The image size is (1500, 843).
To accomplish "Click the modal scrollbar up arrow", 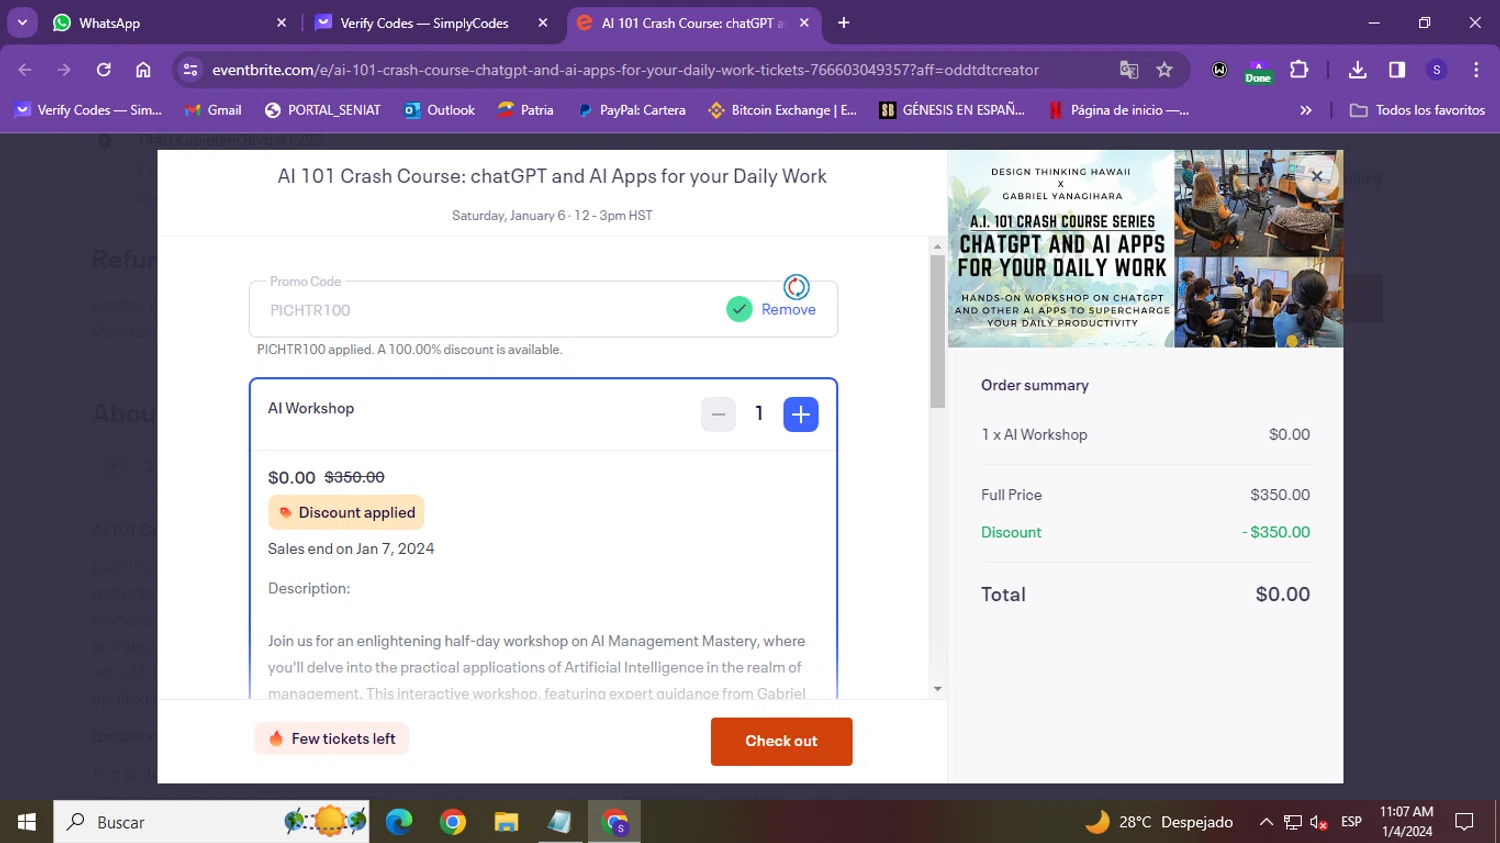I will pos(937,246).
